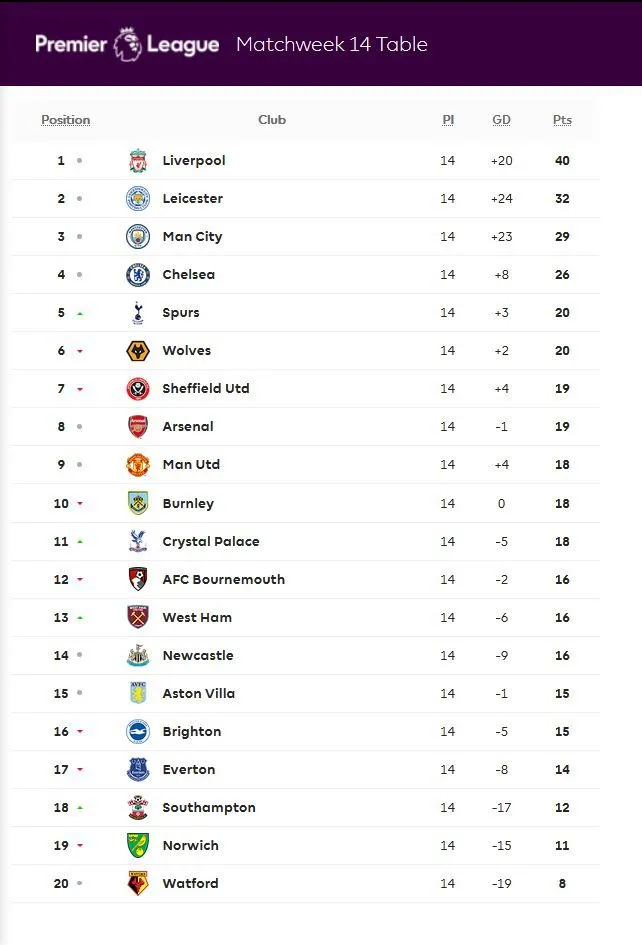
Task: Click the Norwich canary badge
Action: (138, 846)
